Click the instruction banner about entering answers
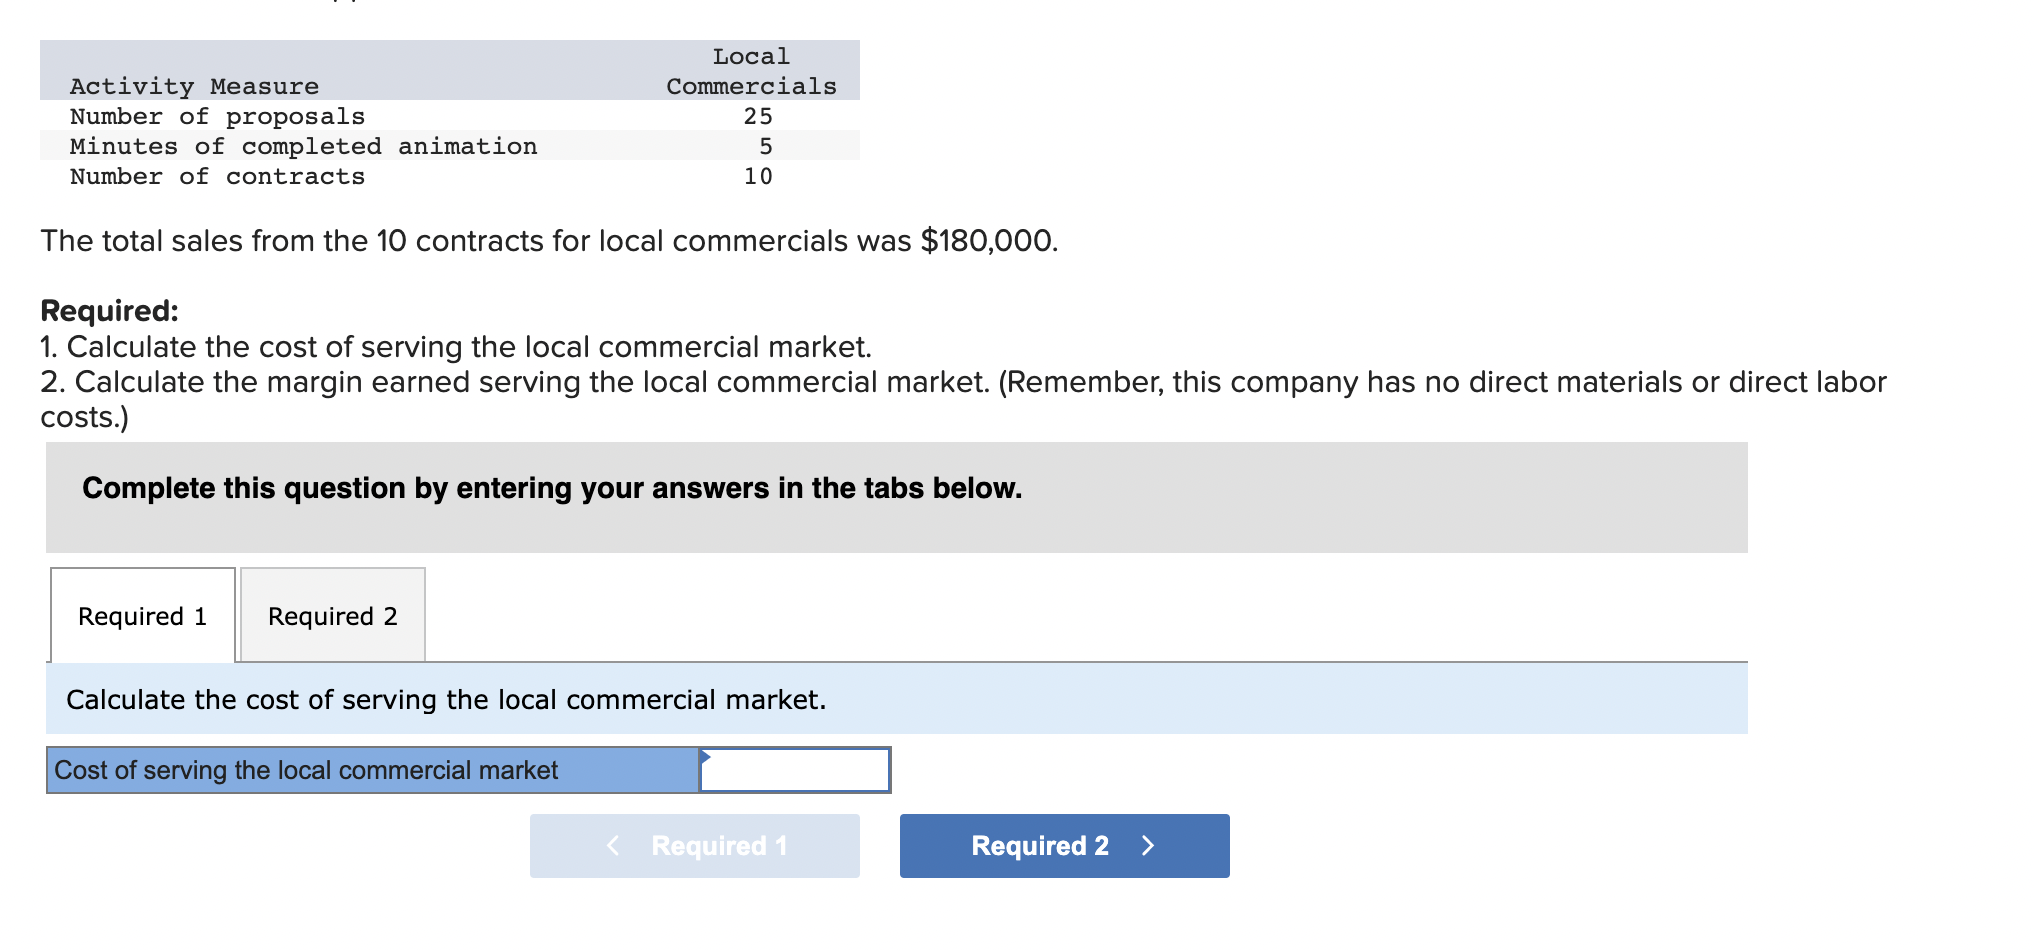Viewport: 2034px width, 950px height. coord(551,489)
